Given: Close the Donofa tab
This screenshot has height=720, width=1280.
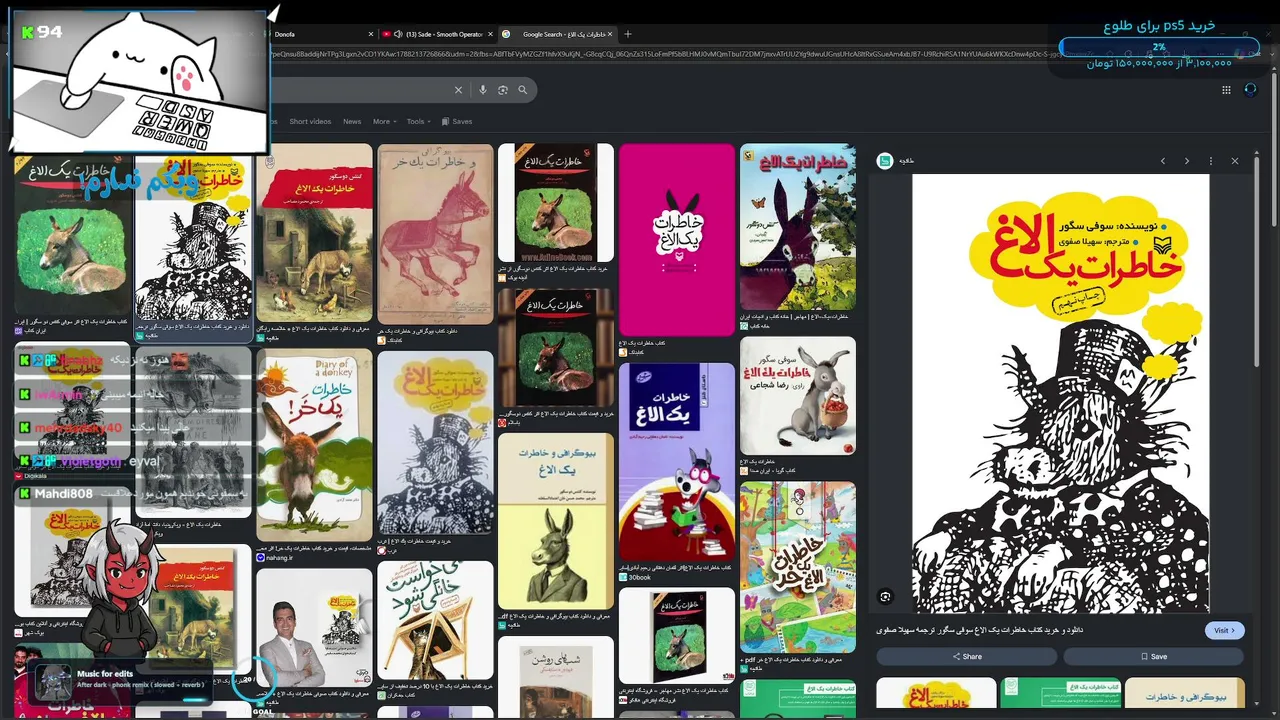Looking at the screenshot, I should click(371, 34).
